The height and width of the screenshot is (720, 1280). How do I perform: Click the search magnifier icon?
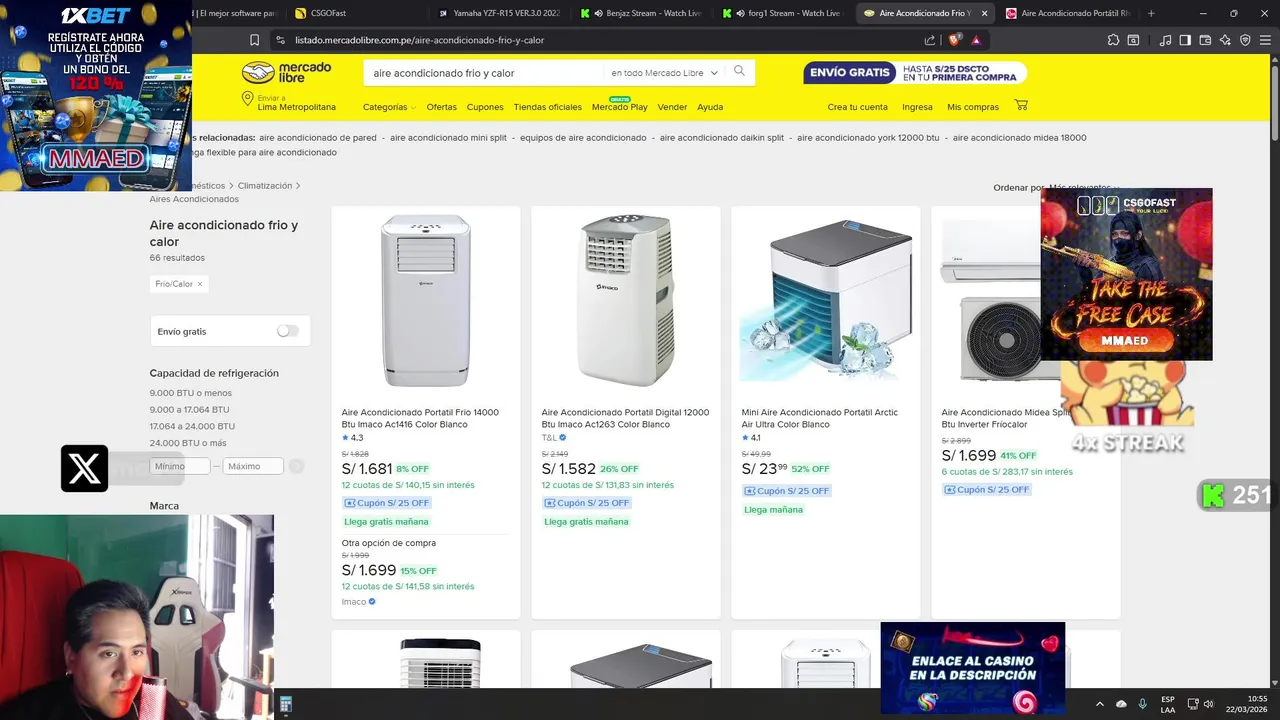coord(740,71)
